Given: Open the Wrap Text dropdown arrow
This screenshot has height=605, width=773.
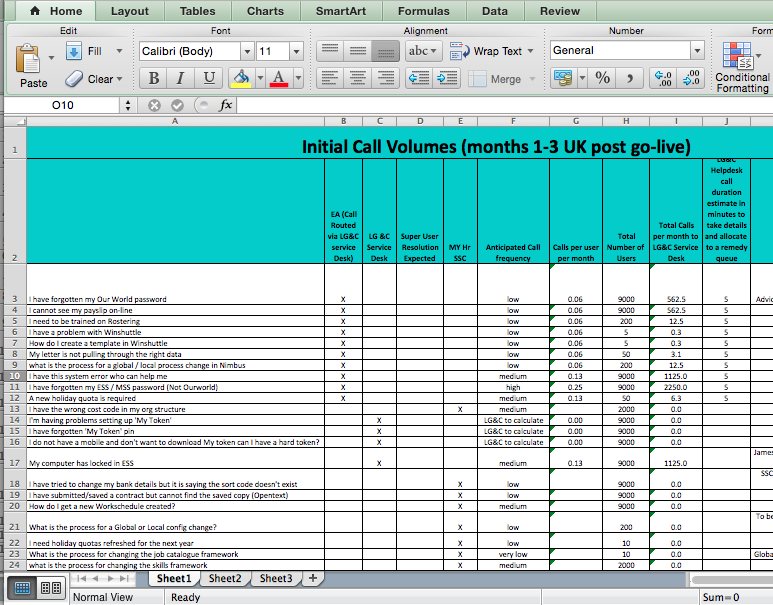Looking at the screenshot, I should [x=530, y=51].
